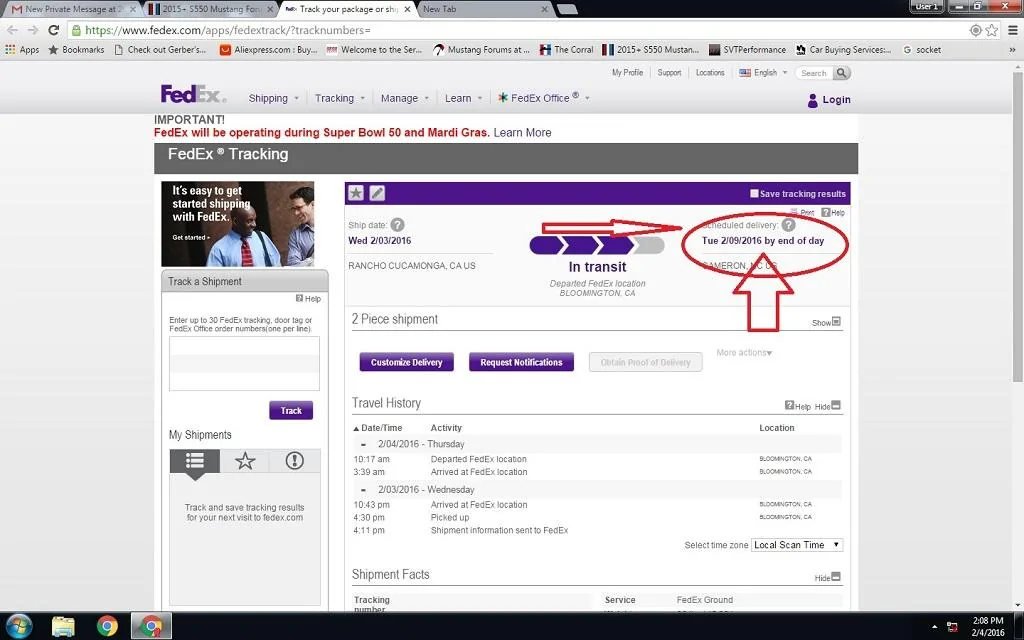Select the shipments list view icon
The image size is (1024, 640).
point(195,461)
